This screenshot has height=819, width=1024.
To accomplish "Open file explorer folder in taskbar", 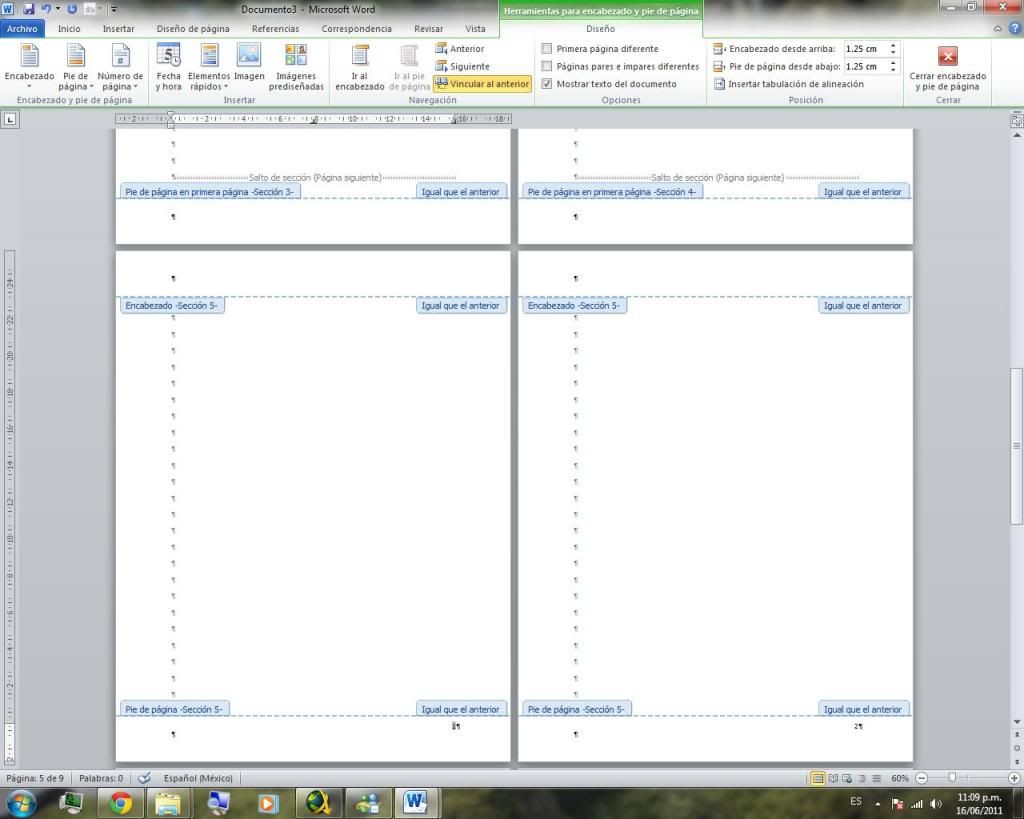I will coord(168,802).
